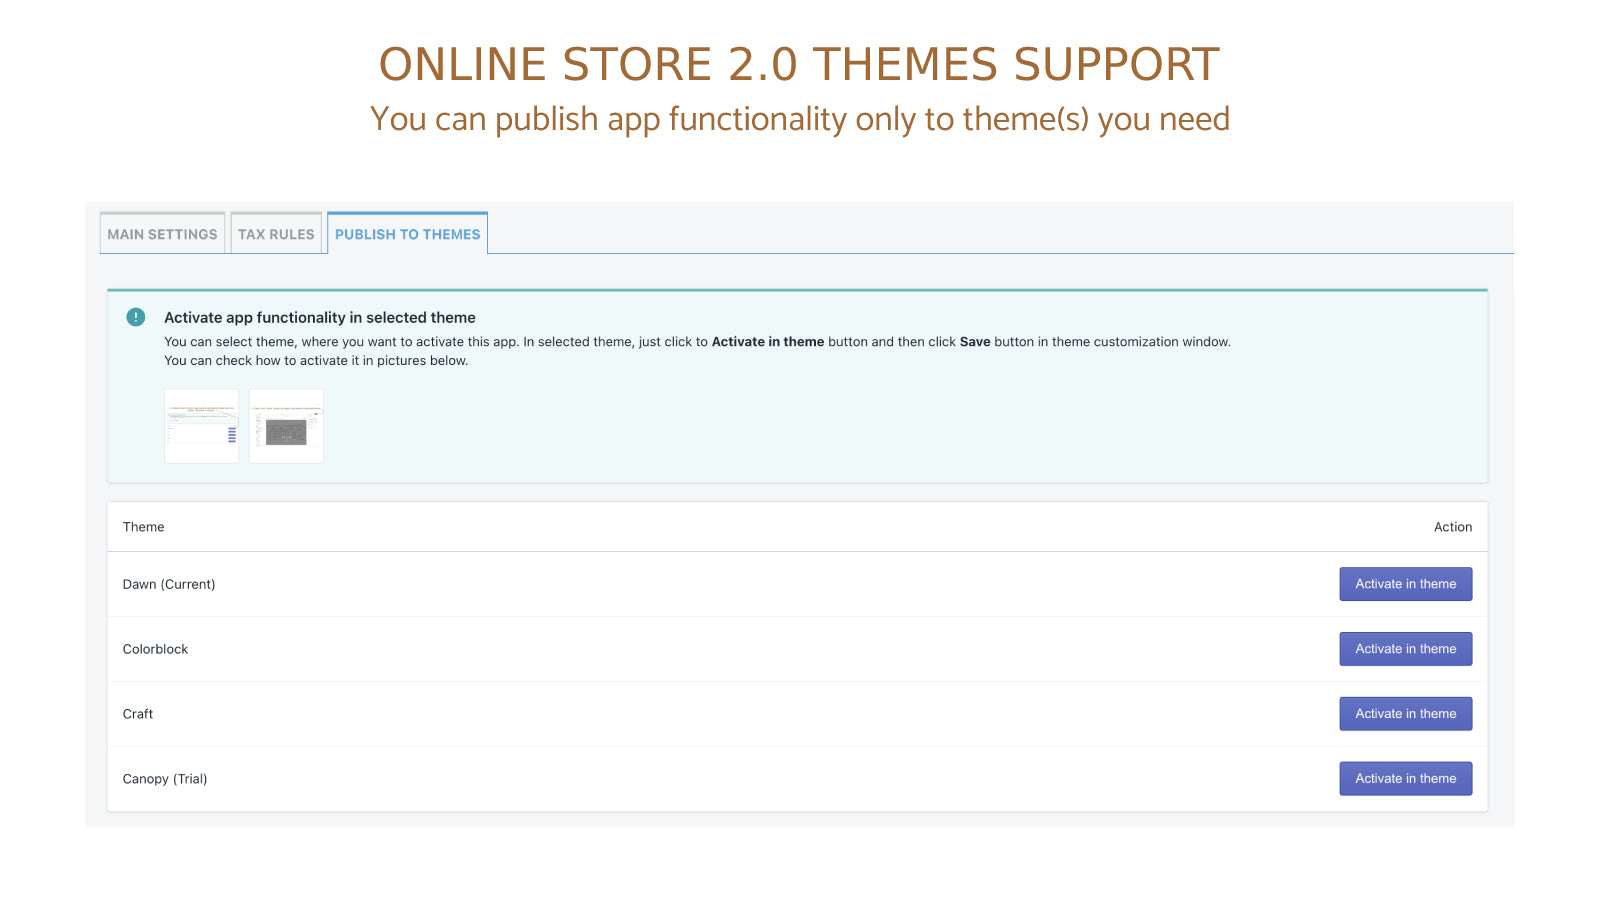Activate app in Colorblock theme
Viewport: 1600px width, 900px height.
point(1405,648)
